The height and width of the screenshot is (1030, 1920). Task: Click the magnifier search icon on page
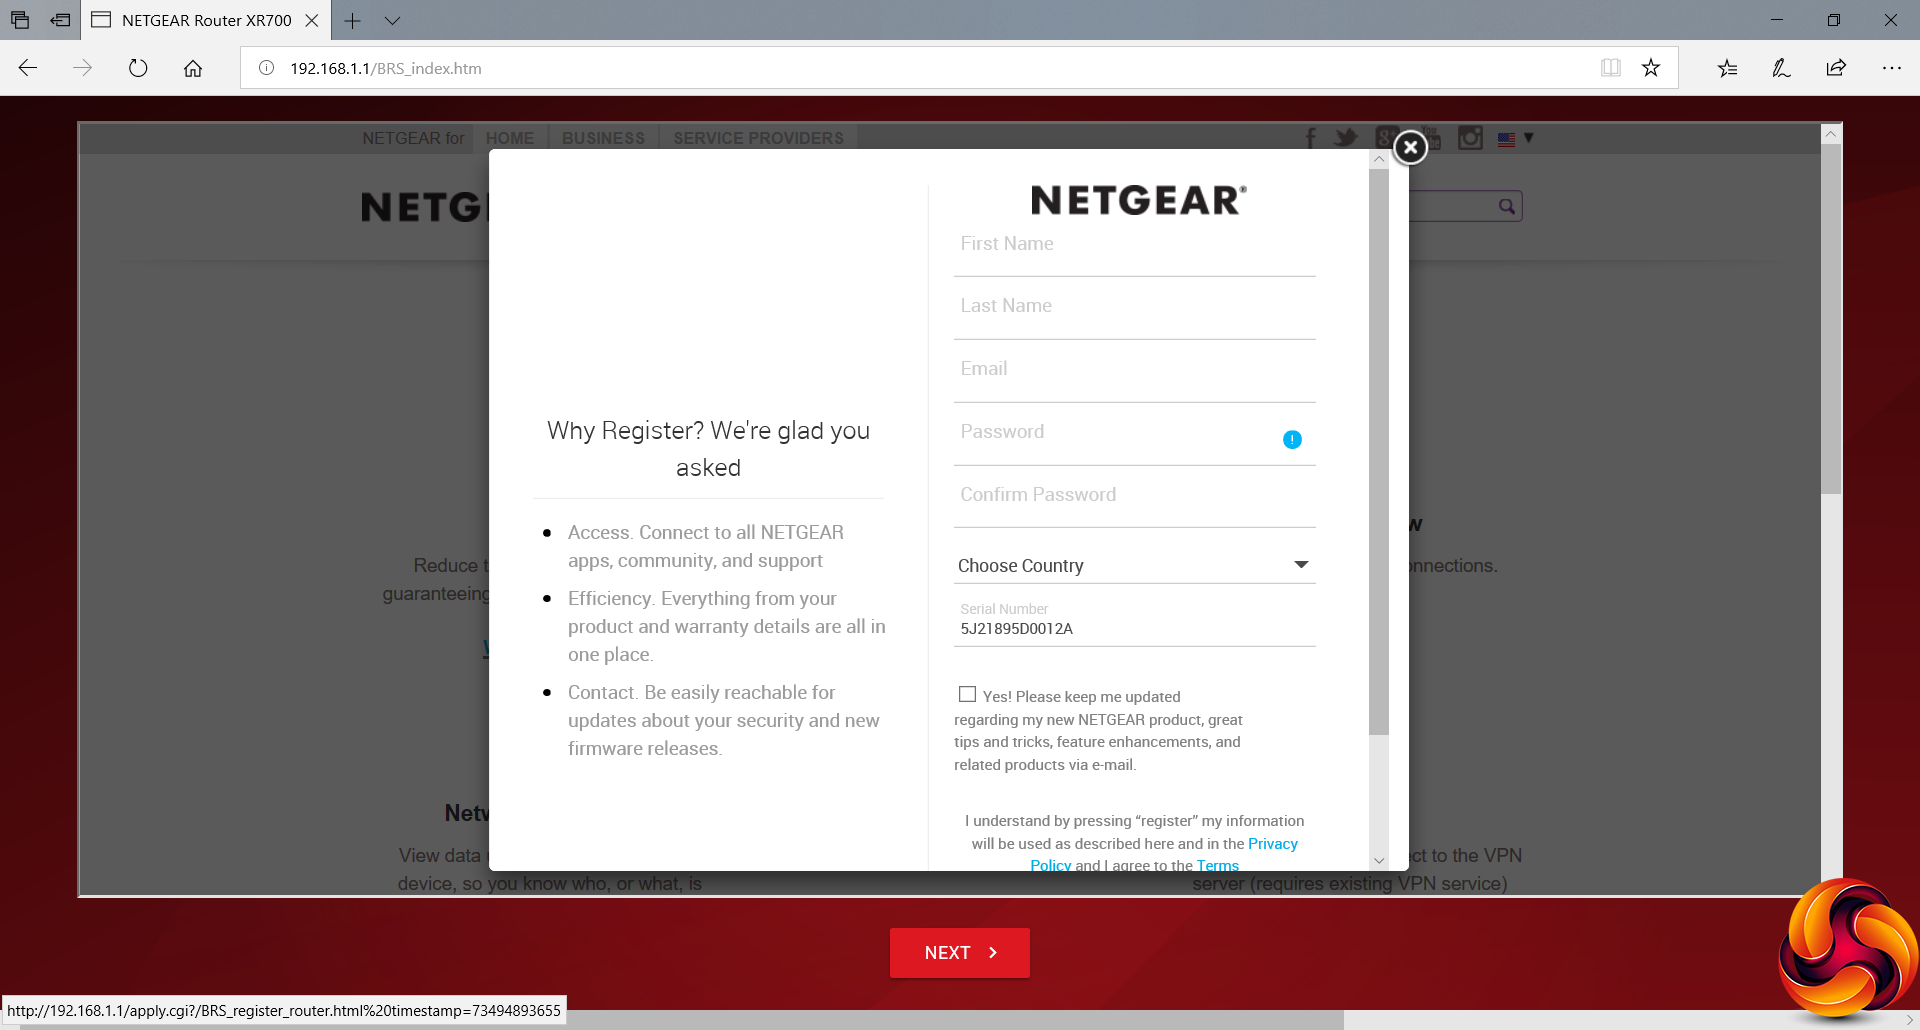(x=1507, y=206)
